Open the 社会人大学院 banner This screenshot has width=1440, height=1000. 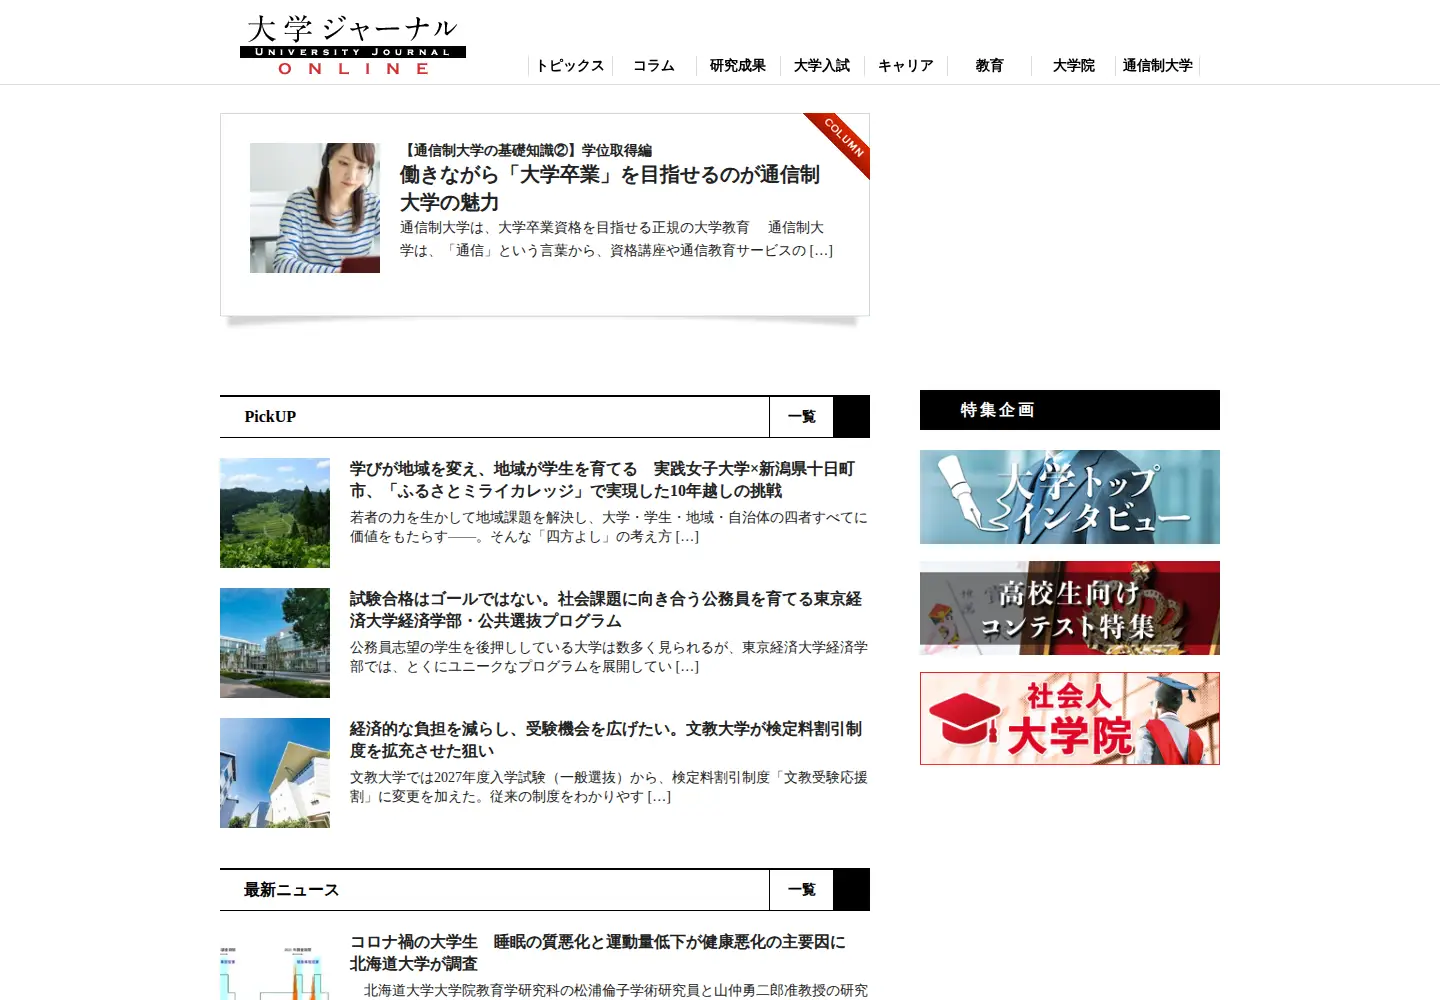[x=1070, y=719]
